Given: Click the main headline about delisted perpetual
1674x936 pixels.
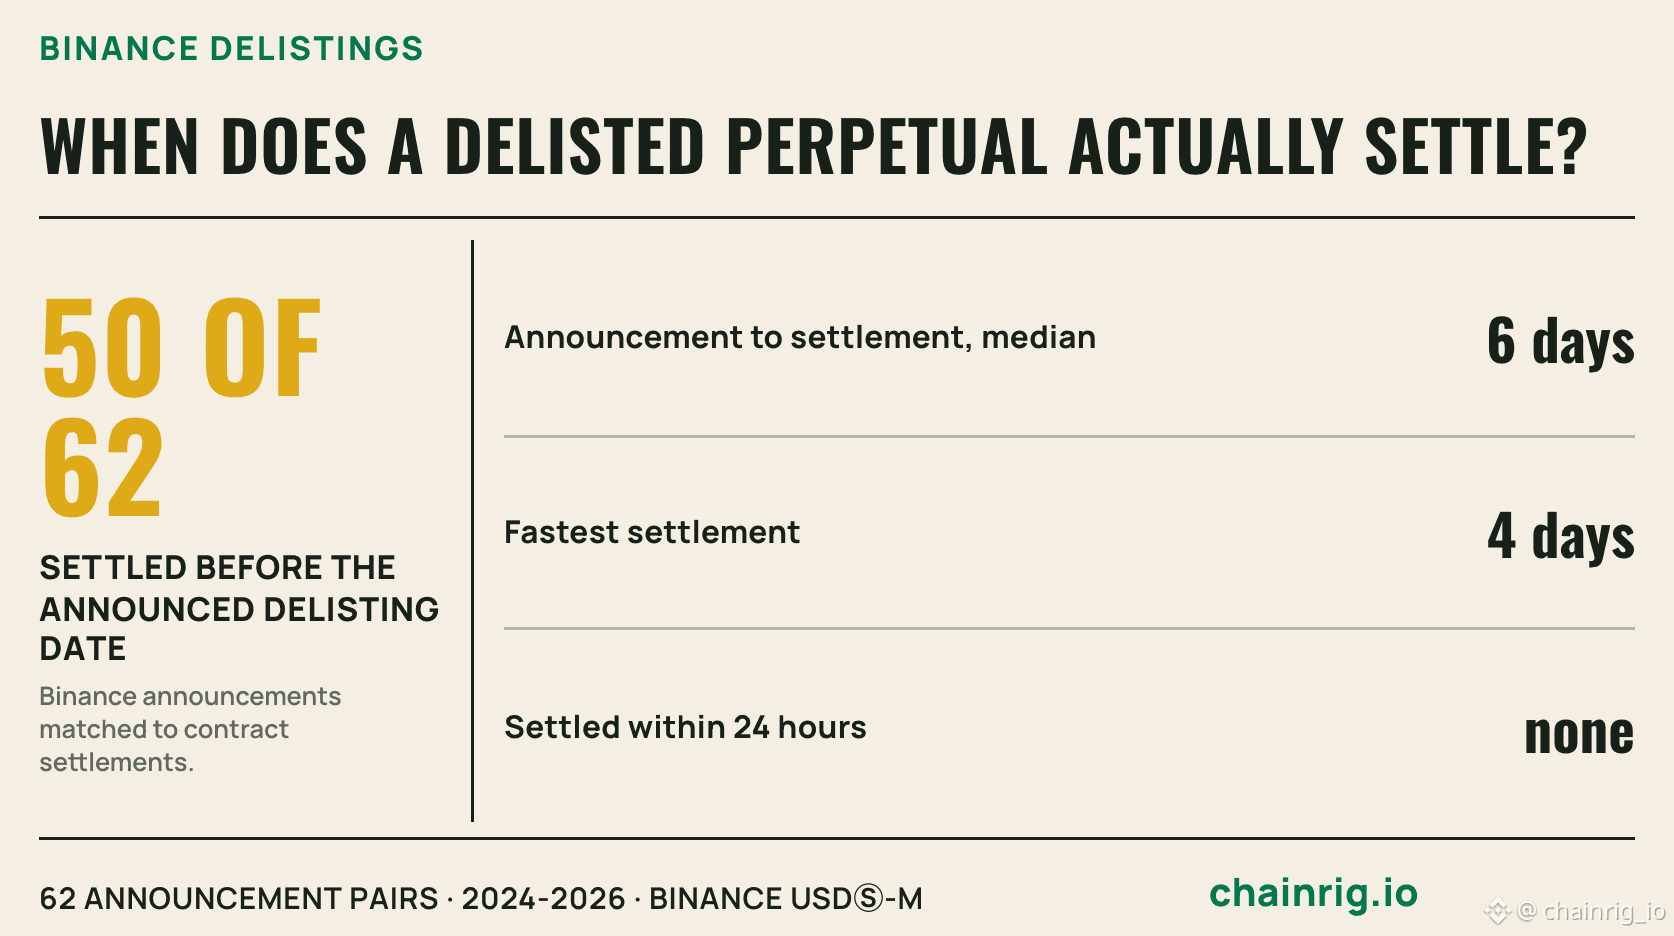Looking at the screenshot, I should click(813, 146).
